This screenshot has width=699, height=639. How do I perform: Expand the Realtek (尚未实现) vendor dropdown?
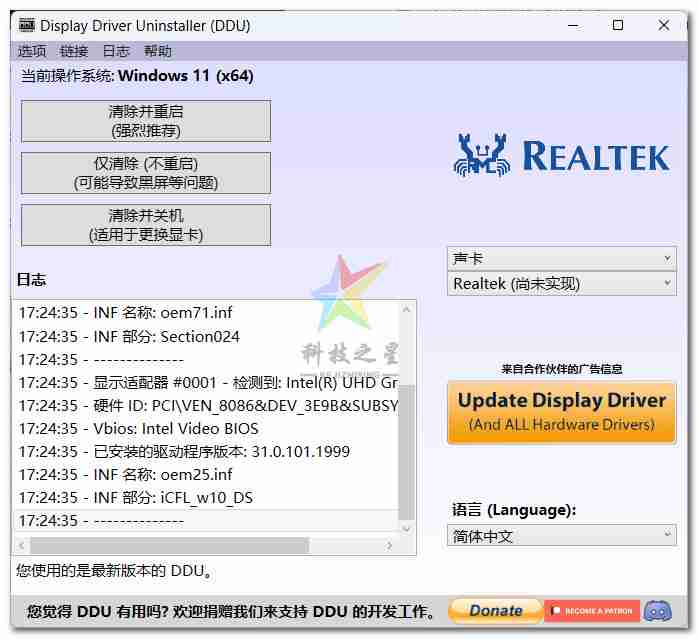[x=561, y=284]
